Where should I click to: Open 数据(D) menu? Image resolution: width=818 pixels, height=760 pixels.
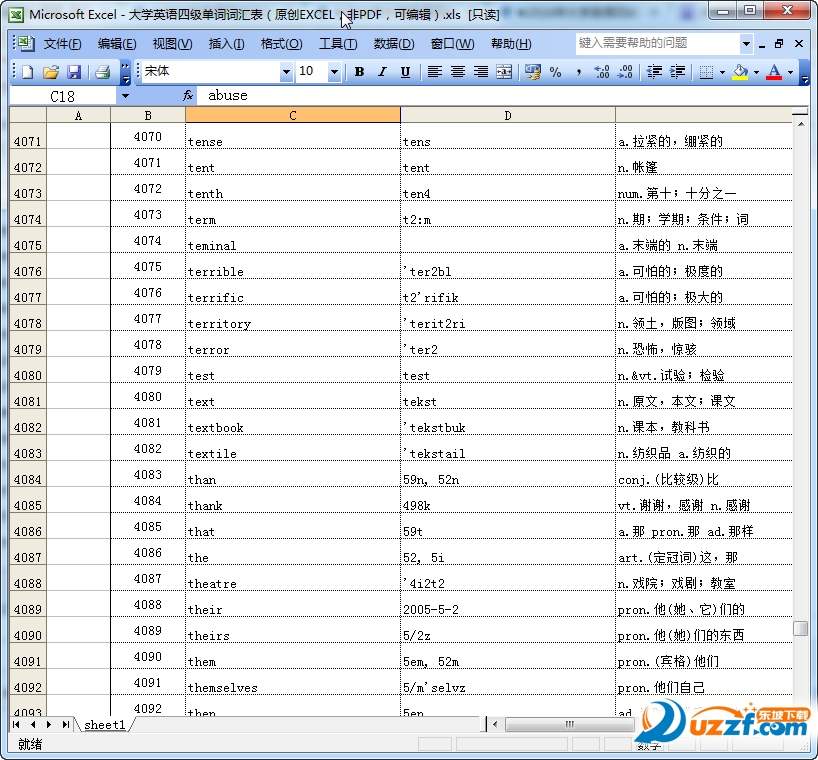coord(394,44)
